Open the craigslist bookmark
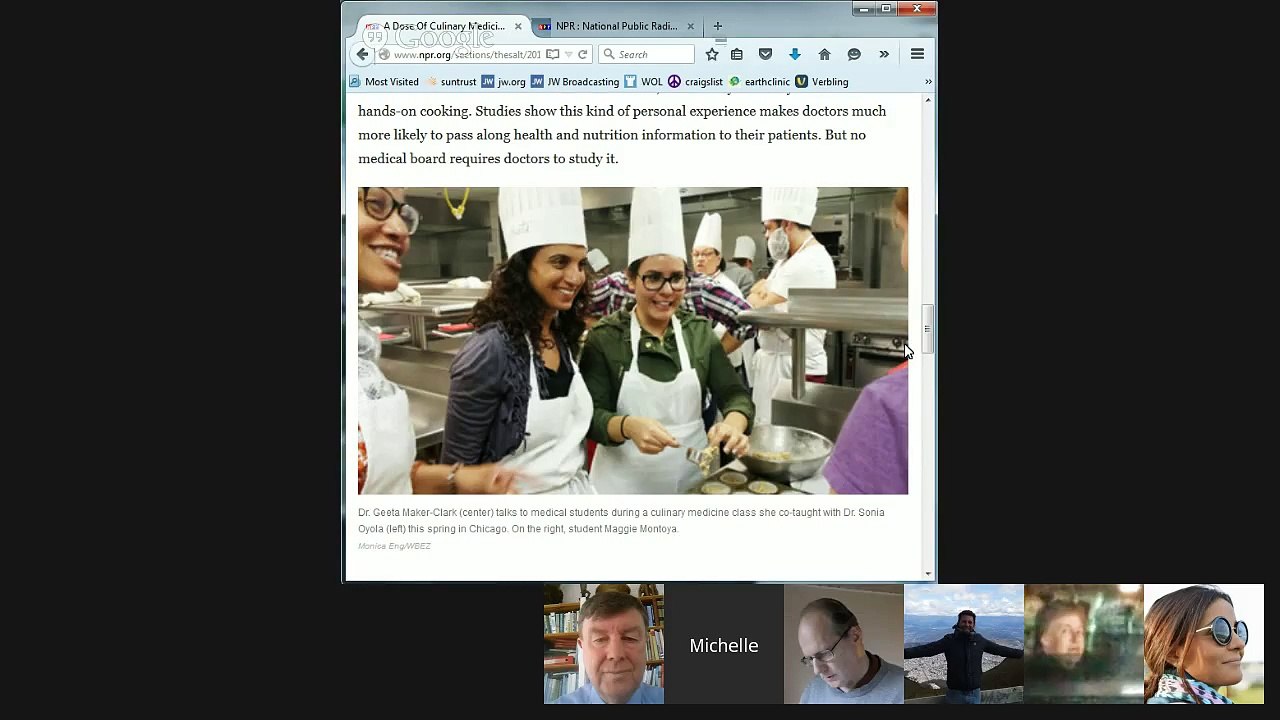 (x=695, y=82)
